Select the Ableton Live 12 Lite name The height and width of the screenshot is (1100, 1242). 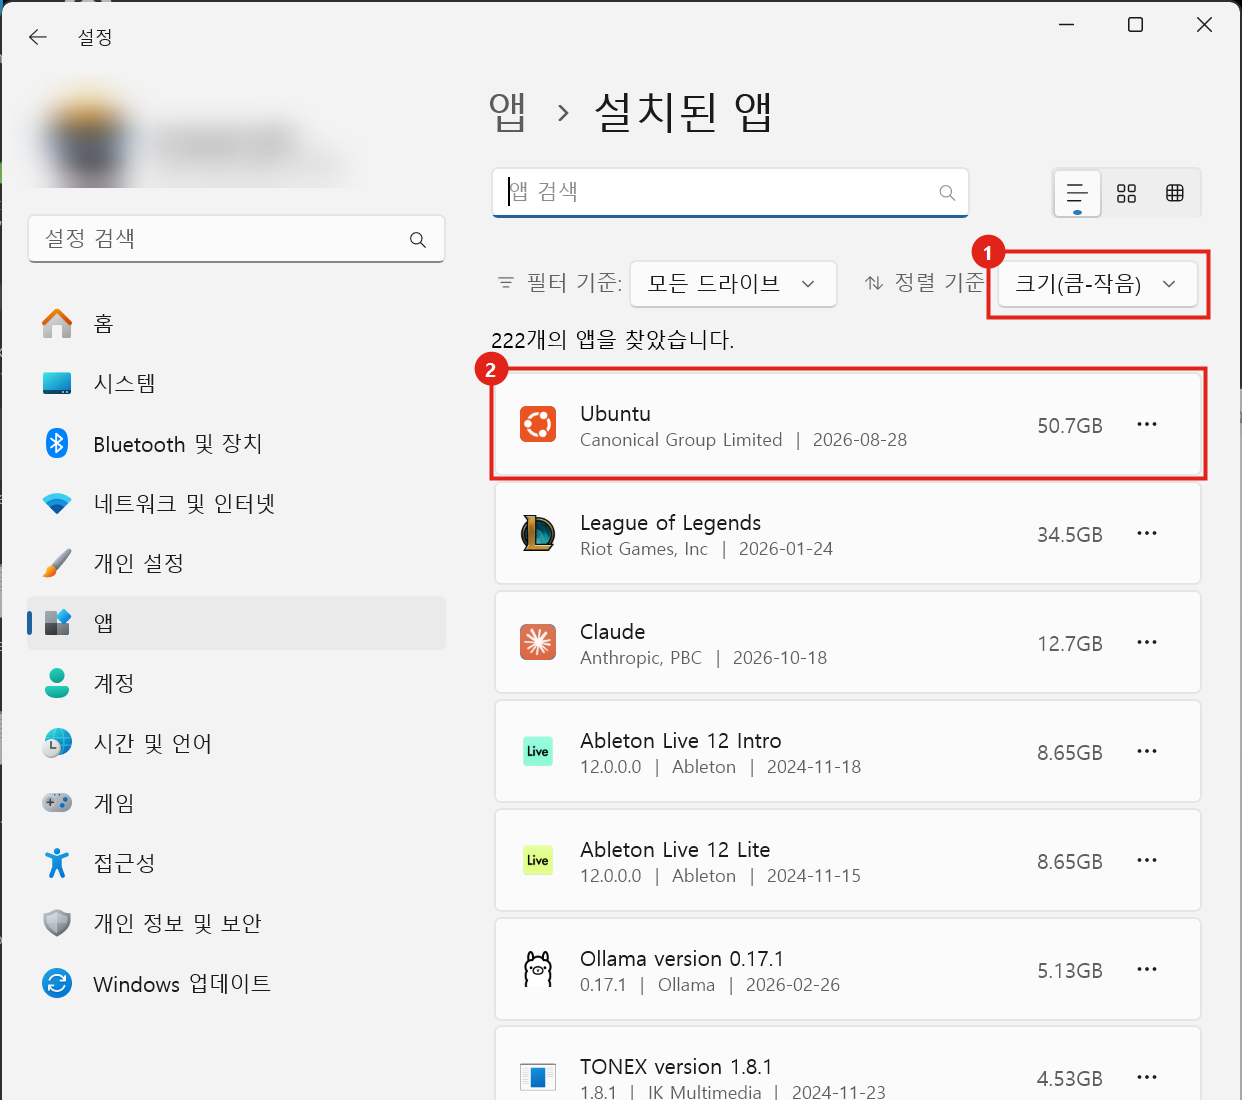pyautogui.click(x=675, y=850)
